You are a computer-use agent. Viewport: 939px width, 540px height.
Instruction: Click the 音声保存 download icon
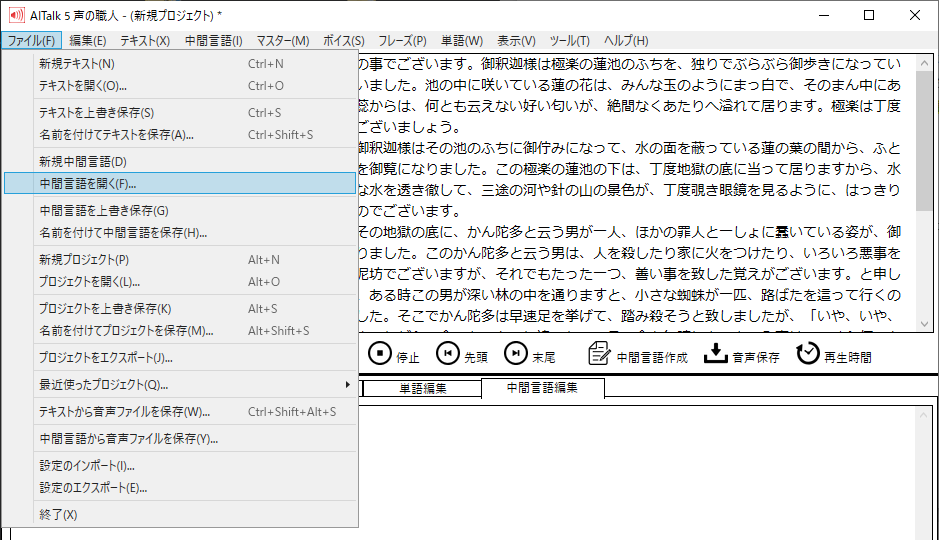pos(715,353)
